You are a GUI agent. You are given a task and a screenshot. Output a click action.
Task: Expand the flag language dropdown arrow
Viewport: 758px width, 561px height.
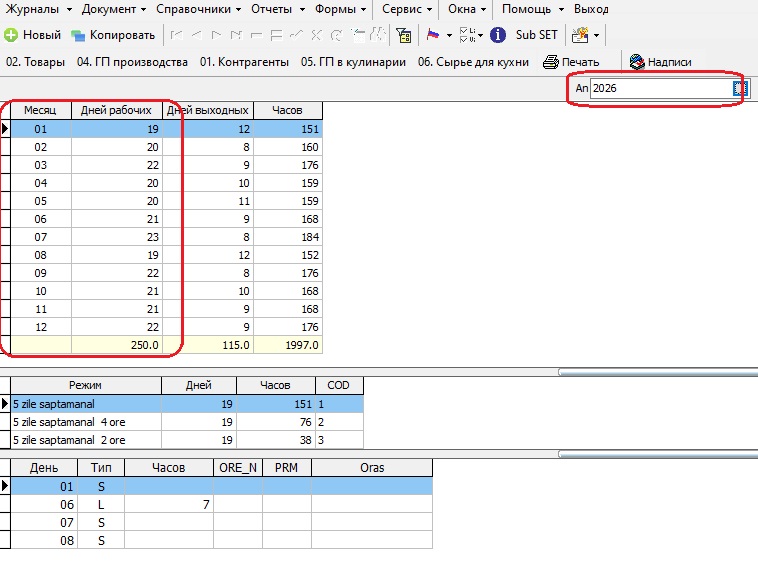449,35
